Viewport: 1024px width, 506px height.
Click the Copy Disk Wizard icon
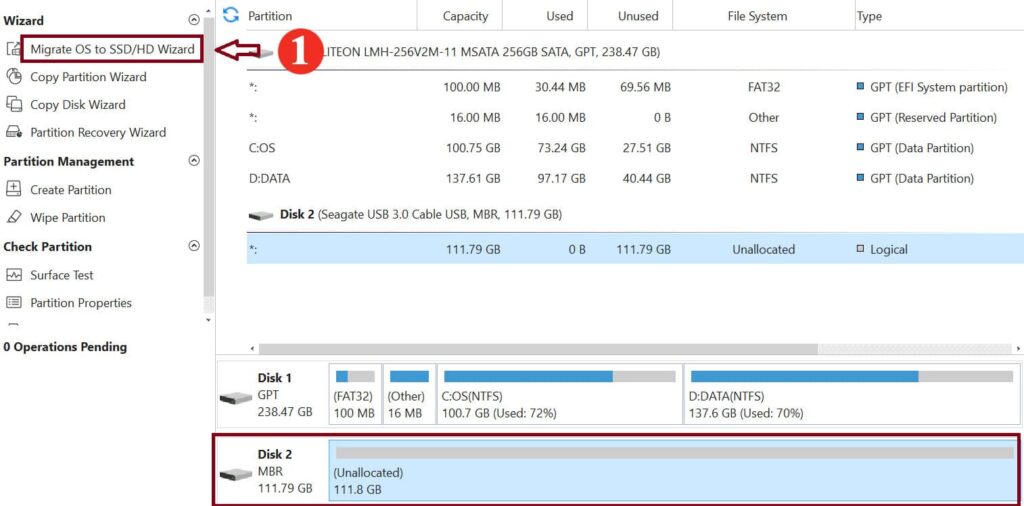click(x=14, y=105)
